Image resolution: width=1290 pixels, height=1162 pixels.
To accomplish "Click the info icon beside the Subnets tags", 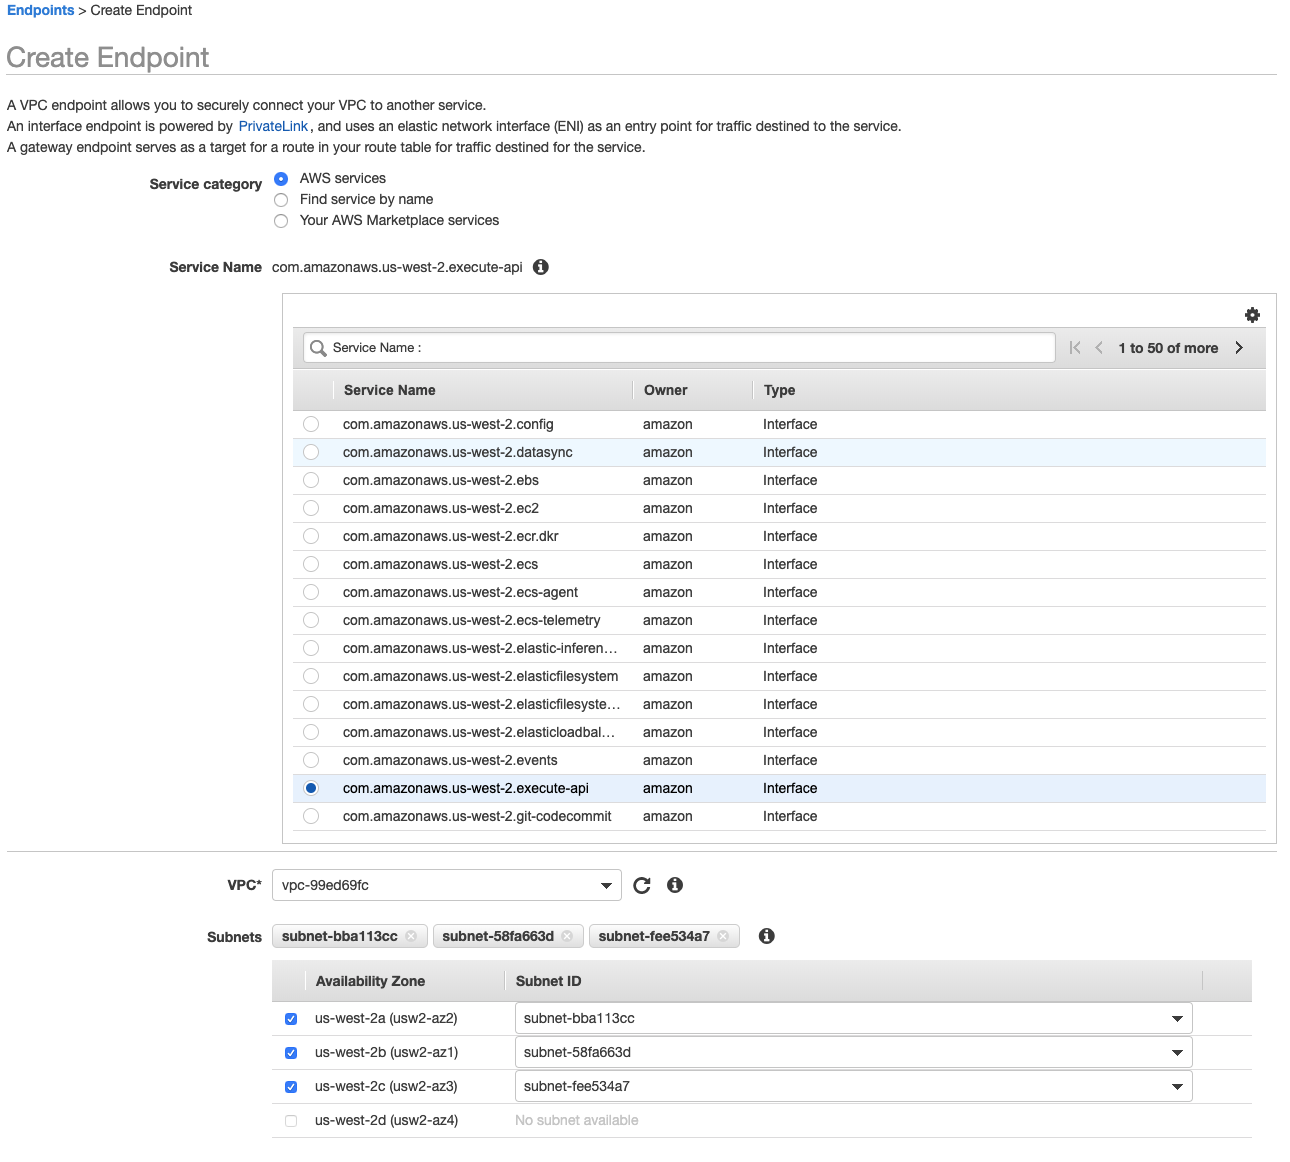I will (767, 936).
